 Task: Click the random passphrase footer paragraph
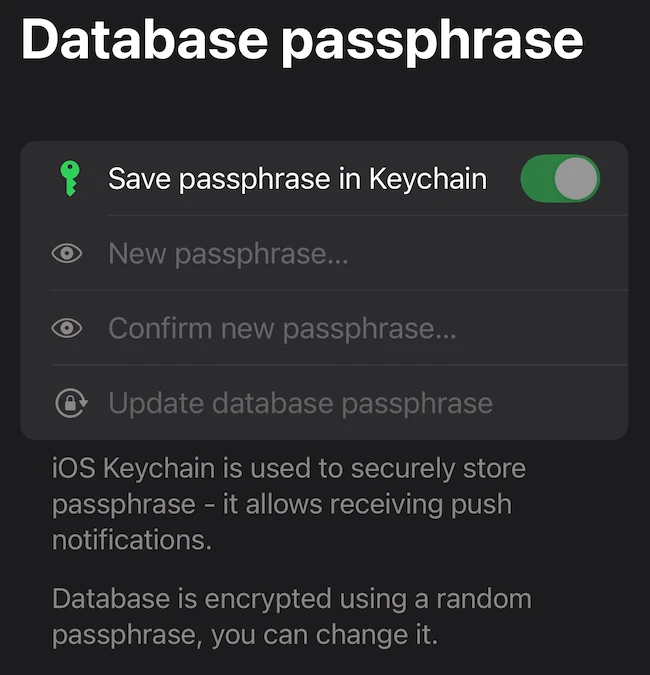click(292, 616)
